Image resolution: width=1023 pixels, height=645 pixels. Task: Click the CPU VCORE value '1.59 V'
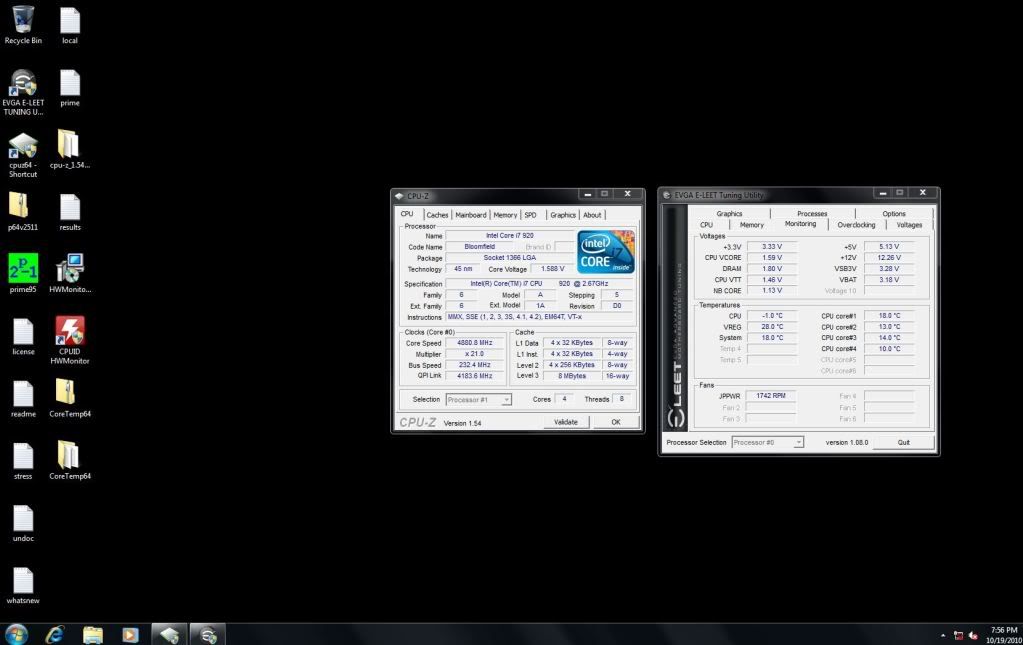pyautogui.click(x=772, y=258)
